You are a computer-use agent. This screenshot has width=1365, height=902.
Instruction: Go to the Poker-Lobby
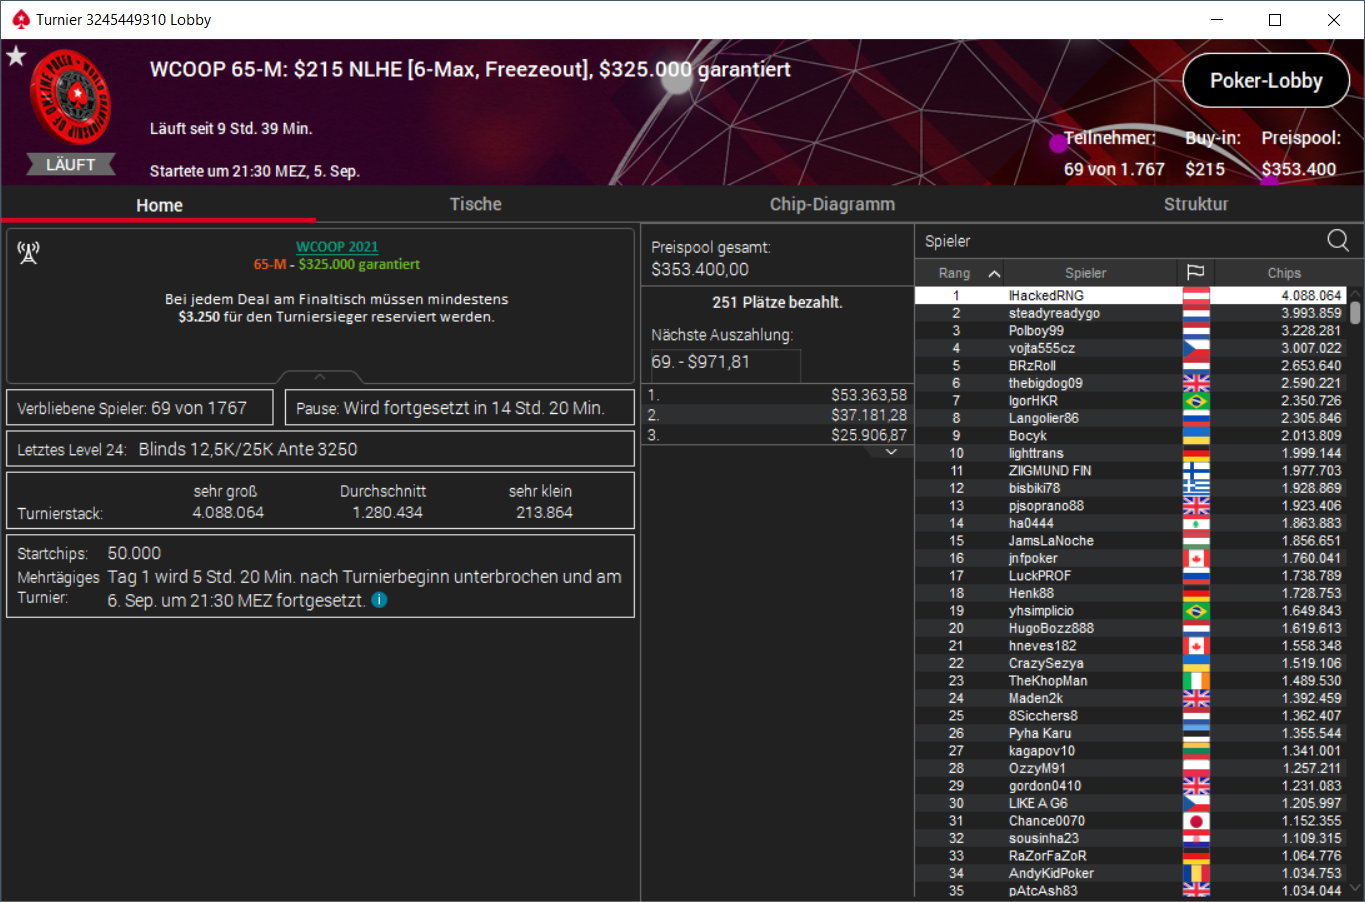coord(1266,81)
